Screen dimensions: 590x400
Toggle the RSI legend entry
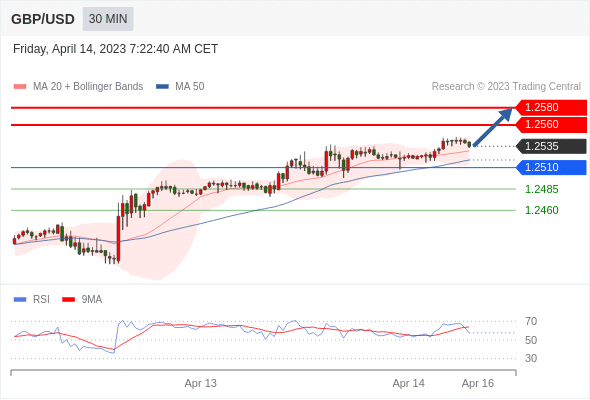tap(32, 300)
